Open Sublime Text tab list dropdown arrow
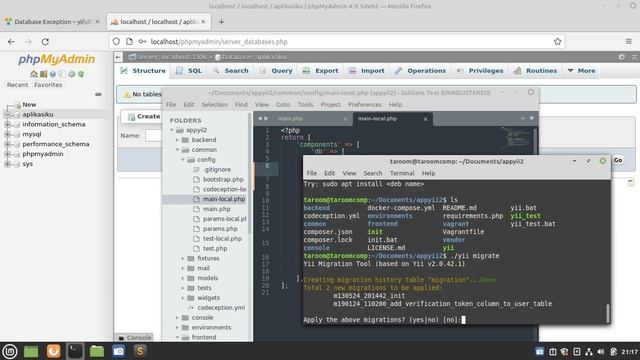 (532, 118)
